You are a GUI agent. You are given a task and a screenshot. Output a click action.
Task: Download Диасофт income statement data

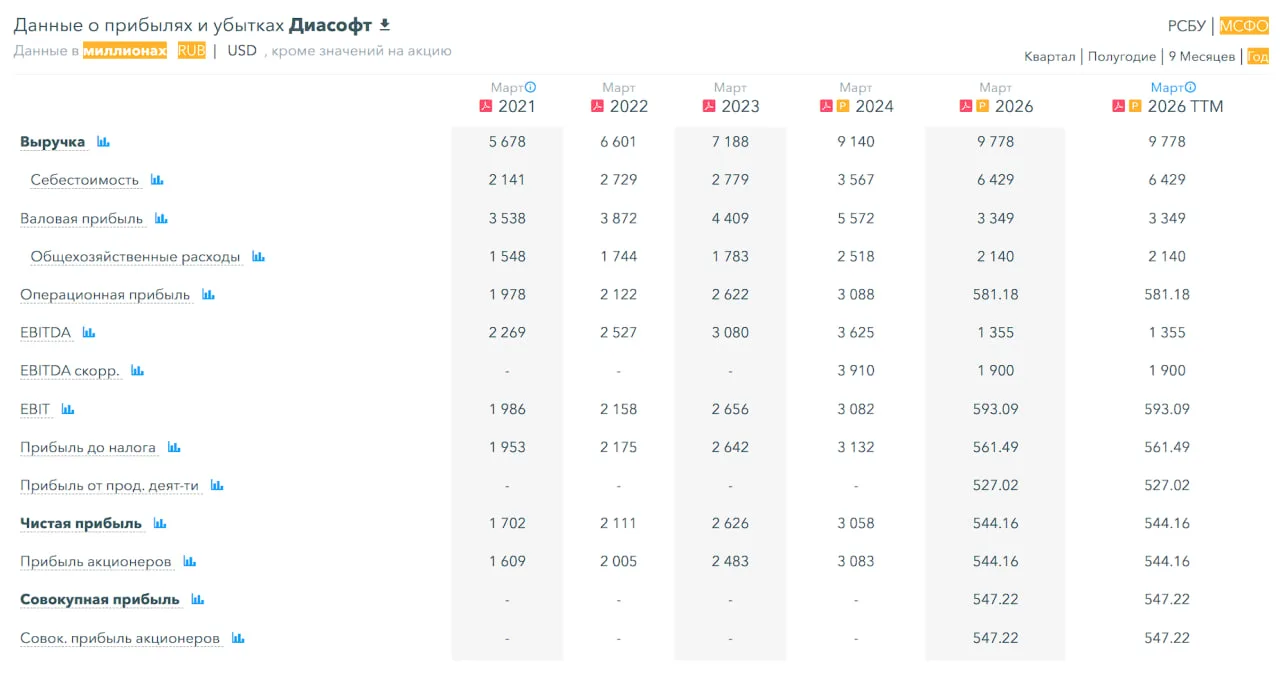(385, 25)
